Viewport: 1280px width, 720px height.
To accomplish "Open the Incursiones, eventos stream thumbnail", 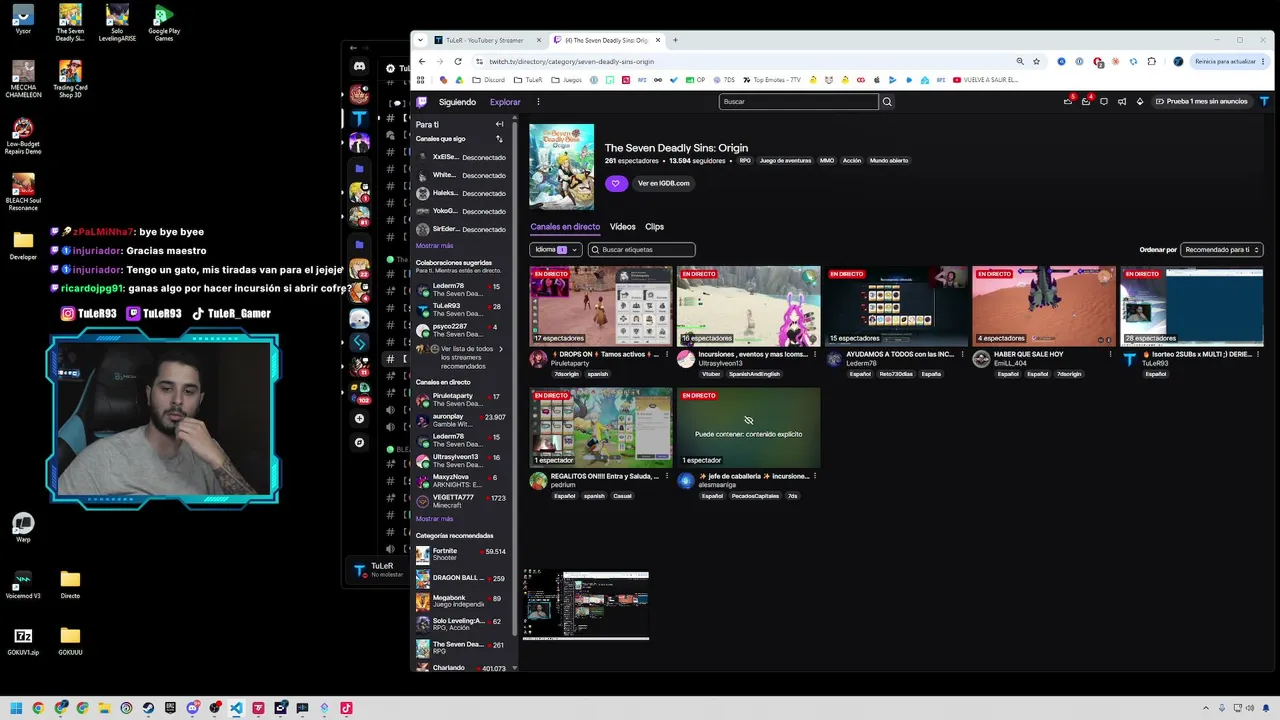I will pos(748,306).
